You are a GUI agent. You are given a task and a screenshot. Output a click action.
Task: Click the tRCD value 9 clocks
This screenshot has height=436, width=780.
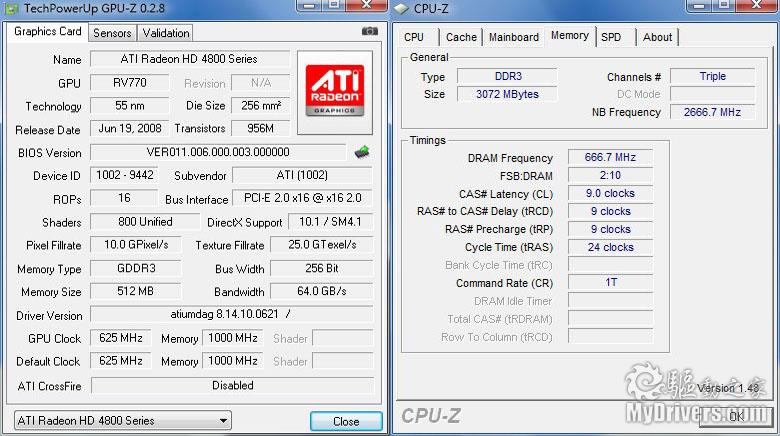(610, 211)
